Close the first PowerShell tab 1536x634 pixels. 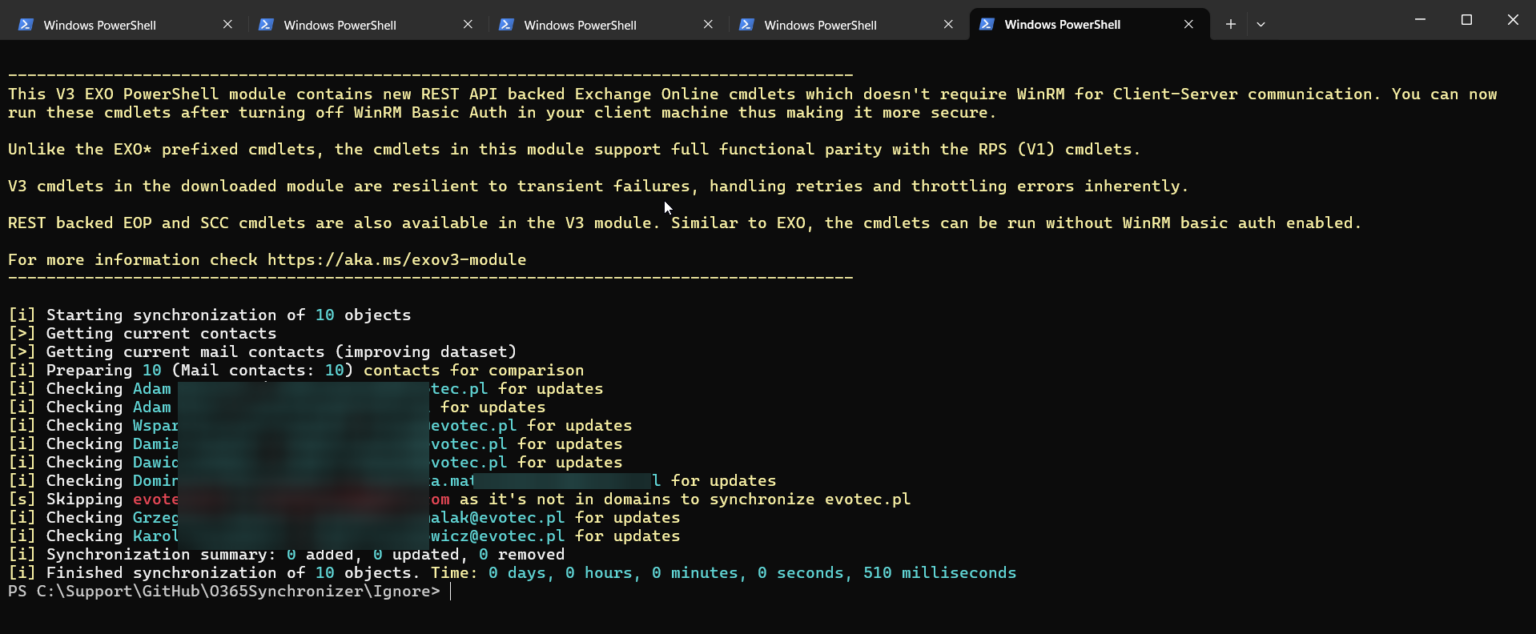click(227, 24)
